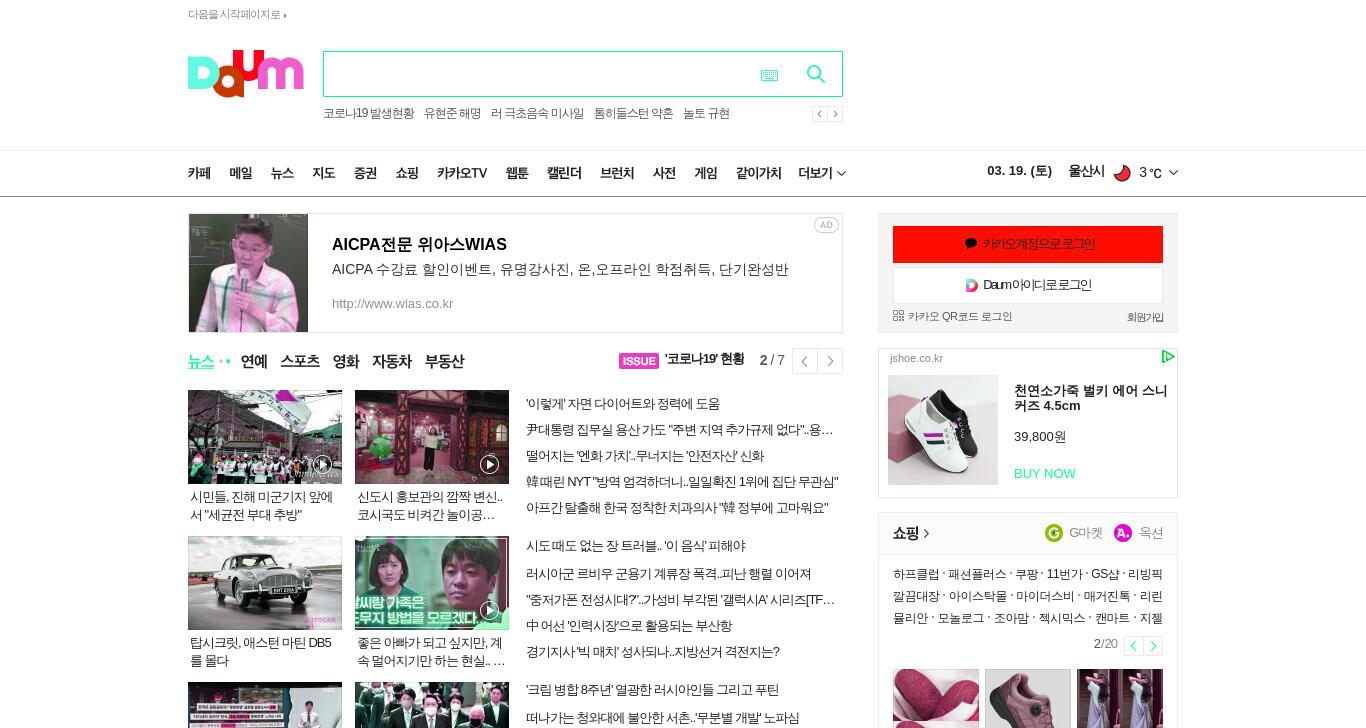Open the Aston Martin DB5 car thumbnail
The width and height of the screenshot is (1366, 728).
[265, 583]
